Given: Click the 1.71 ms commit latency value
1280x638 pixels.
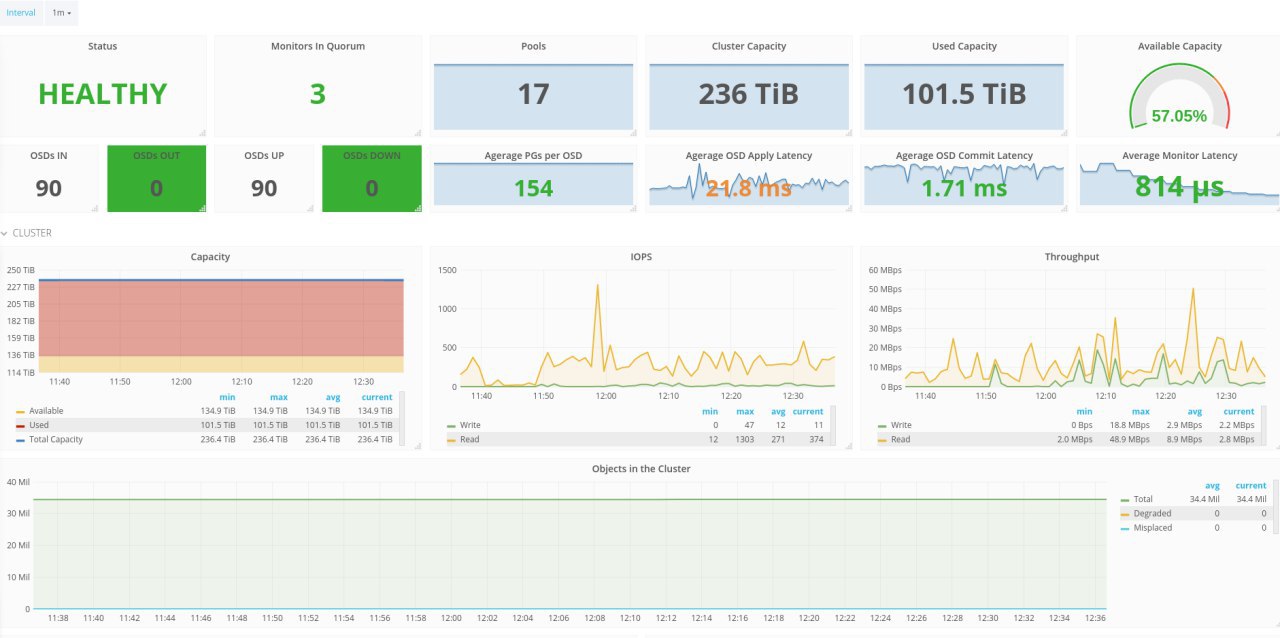Looking at the screenshot, I should click(964, 188).
